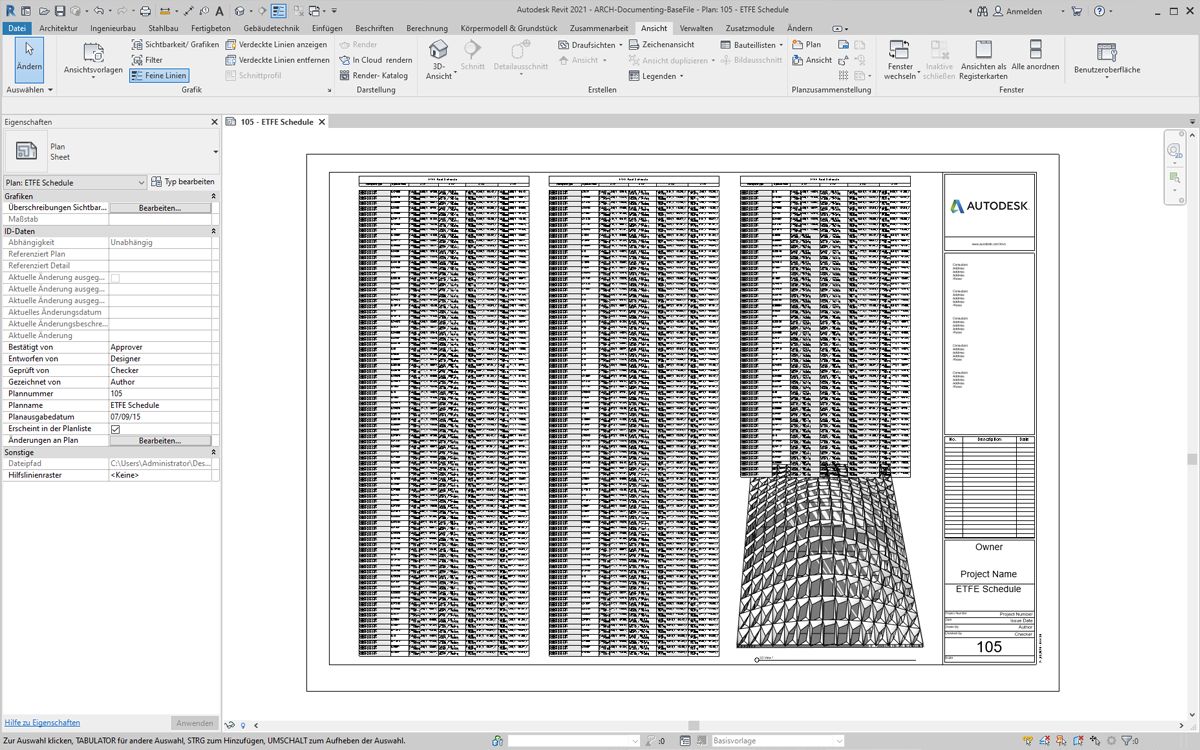Image resolution: width=1200 pixels, height=750 pixels.
Task: Click the 3D-Ansicht house icon
Action: pos(438,49)
